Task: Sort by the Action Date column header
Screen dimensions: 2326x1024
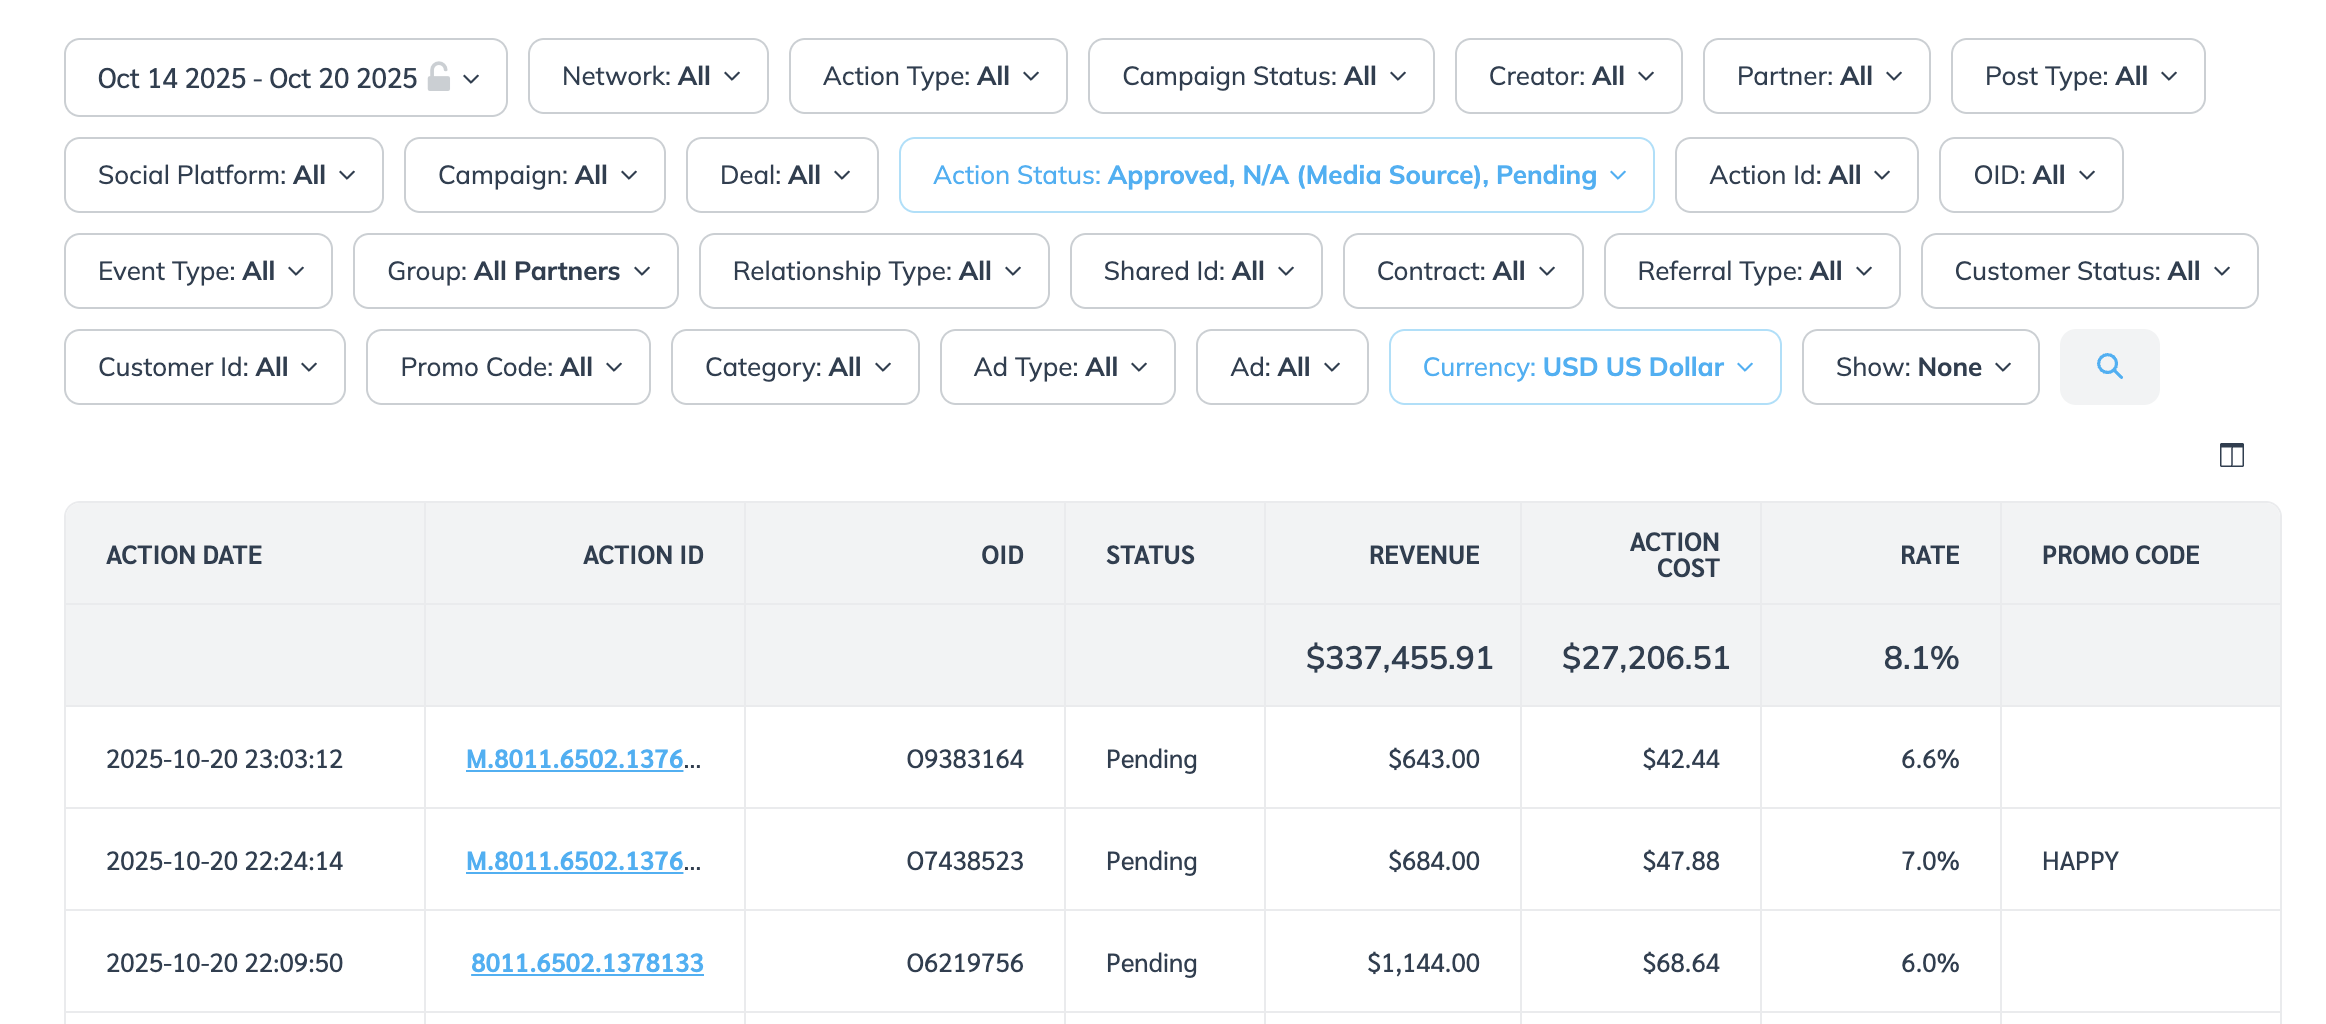Action: [x=184, y=555]
